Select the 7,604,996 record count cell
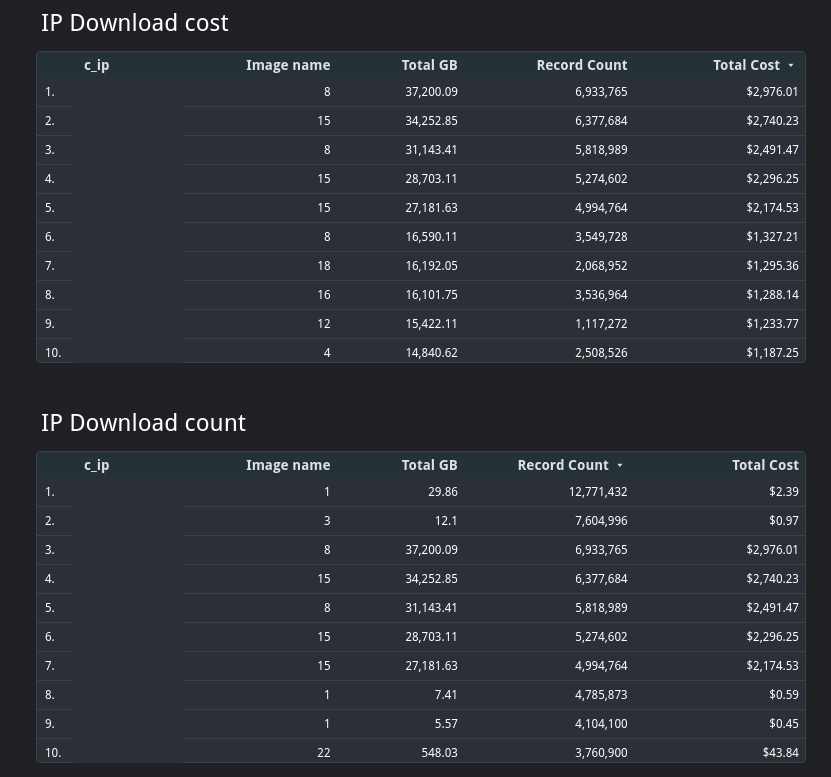 (x=601, y=521)
